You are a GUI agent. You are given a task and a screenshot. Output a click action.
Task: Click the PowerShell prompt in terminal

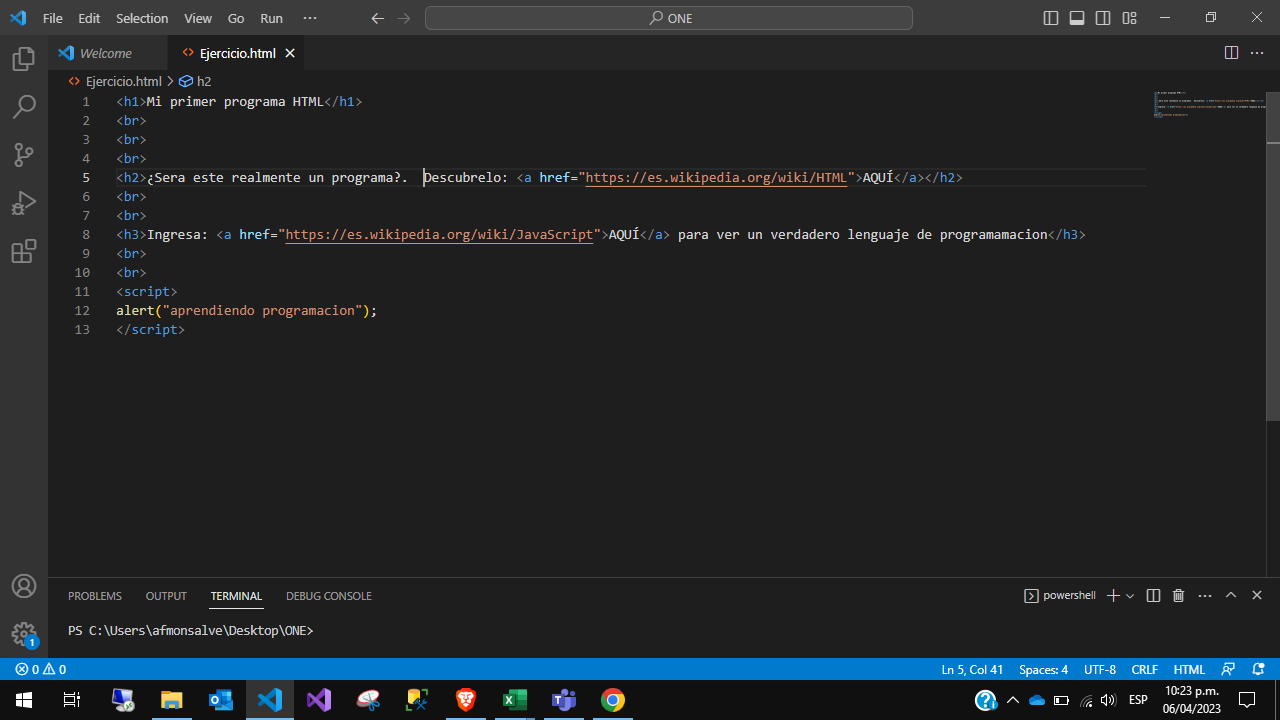pyautogui.click(x=191, y=631)
